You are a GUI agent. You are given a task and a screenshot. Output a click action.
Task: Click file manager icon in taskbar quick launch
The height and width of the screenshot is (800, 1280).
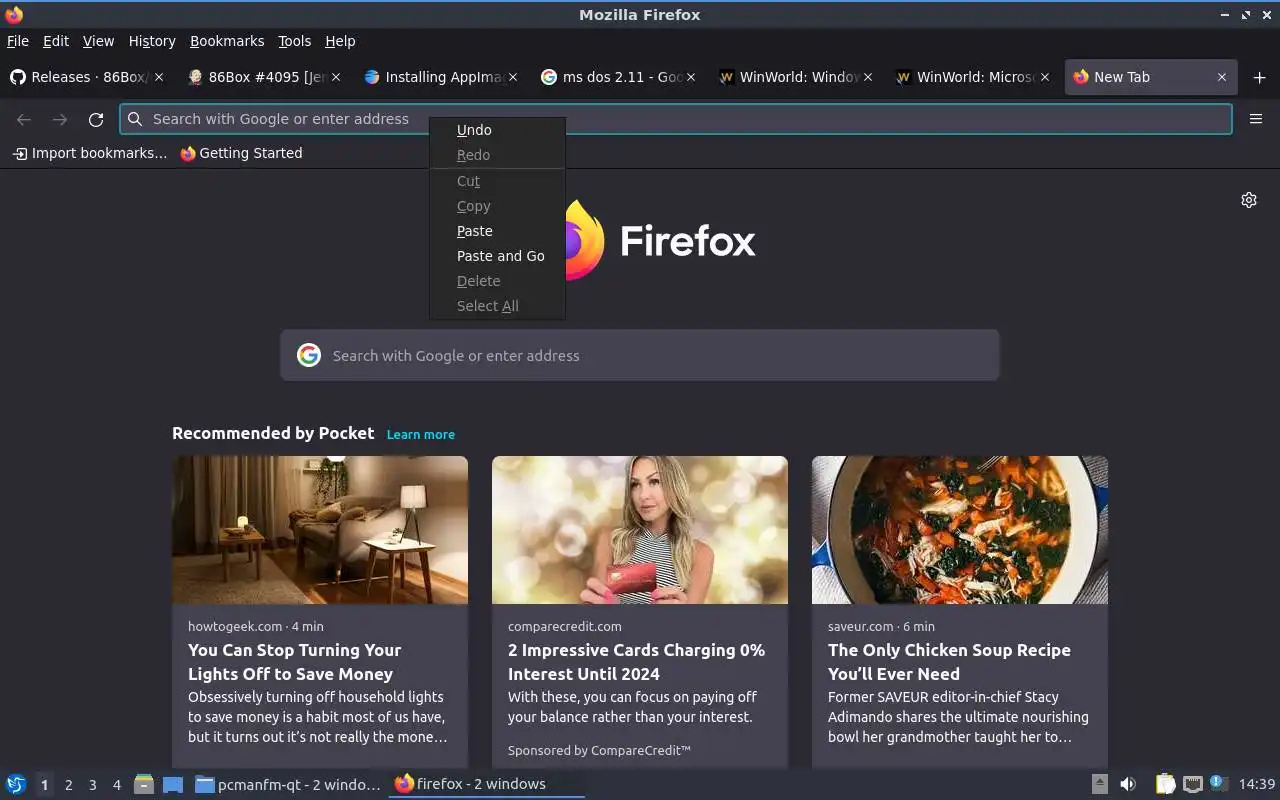(x=144, y=784)
